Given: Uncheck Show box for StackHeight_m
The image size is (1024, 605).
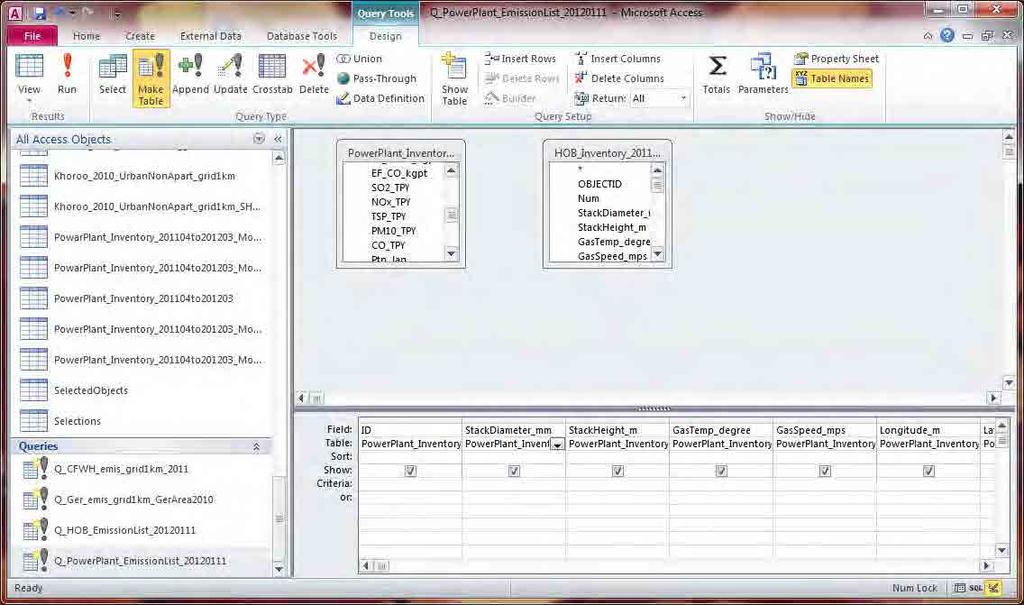Looking at the screenshot, I should 618,470.
